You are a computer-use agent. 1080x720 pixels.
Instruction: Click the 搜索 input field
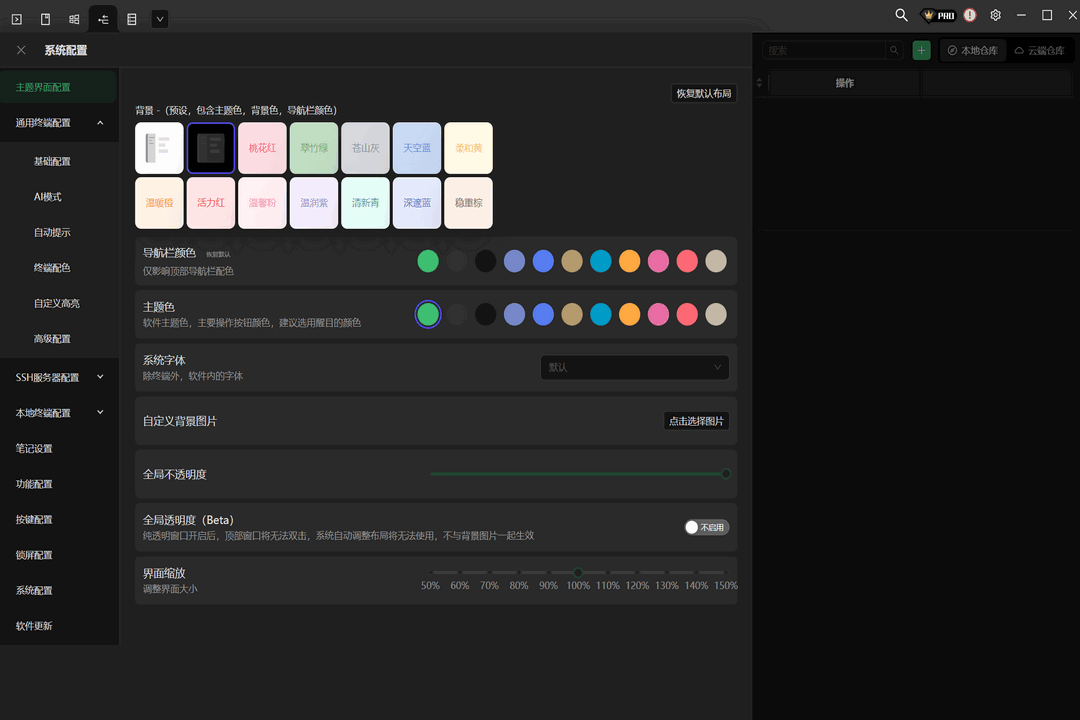coord(824,50)
